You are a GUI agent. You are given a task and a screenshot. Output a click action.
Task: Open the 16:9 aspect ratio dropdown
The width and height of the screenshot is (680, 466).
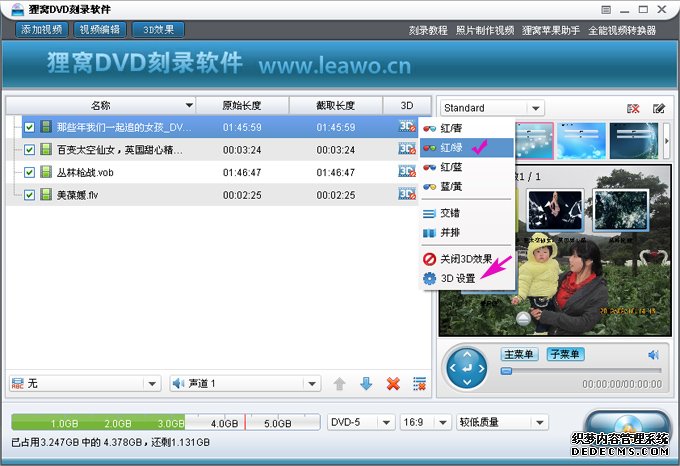(425, 422)
